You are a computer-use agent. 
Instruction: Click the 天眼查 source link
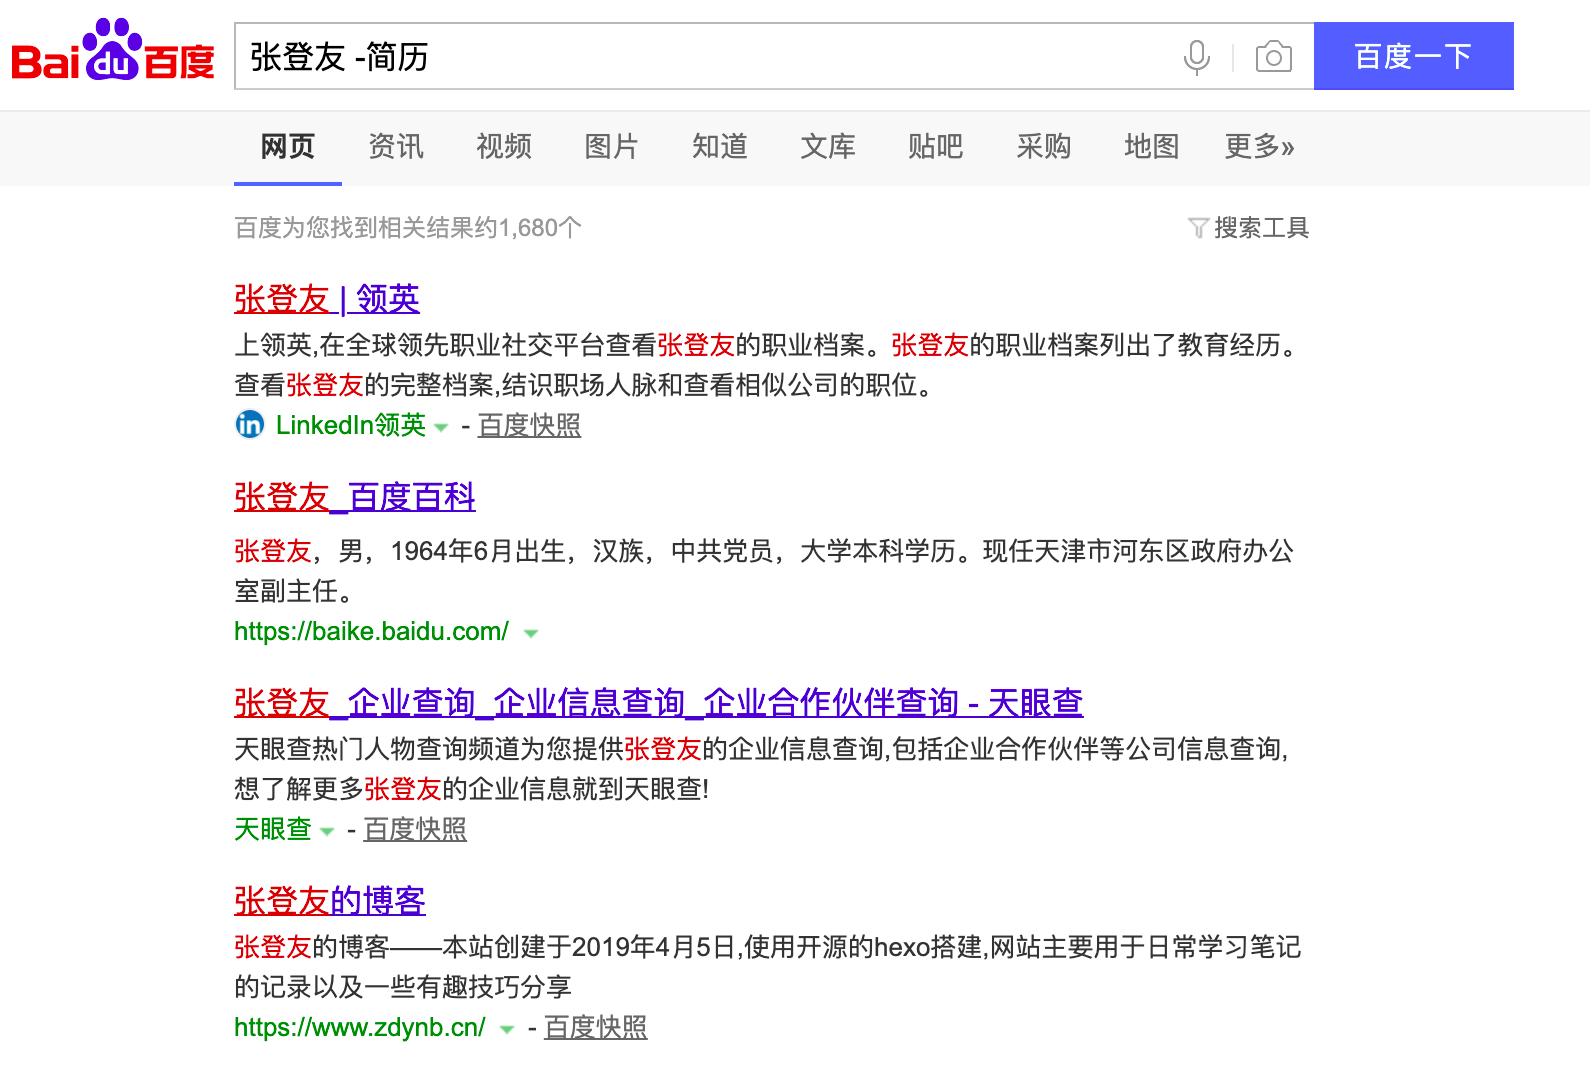[273, 829]
